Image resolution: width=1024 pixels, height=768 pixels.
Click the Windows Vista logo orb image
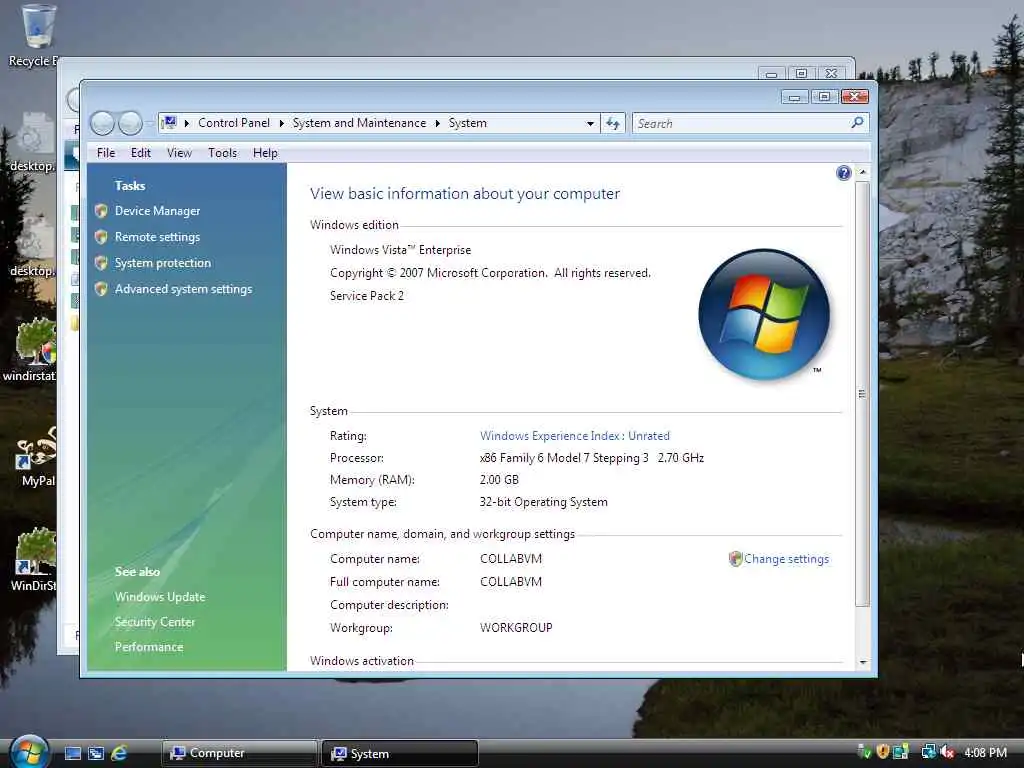764,314
